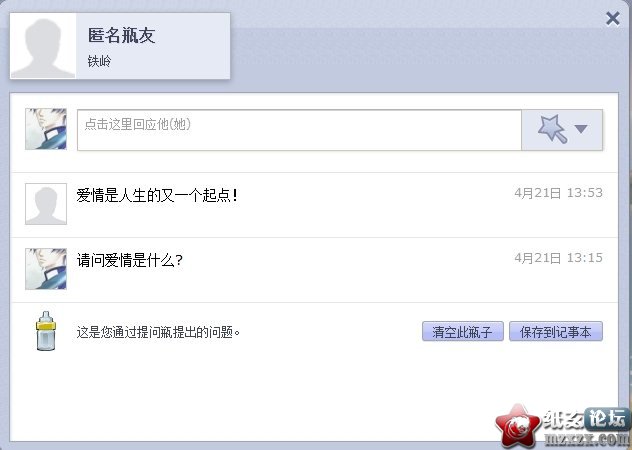Viewport: 632px width, 450px height.
Task: Click the mzxzx.com watermark text
Action: coord(586,439)
